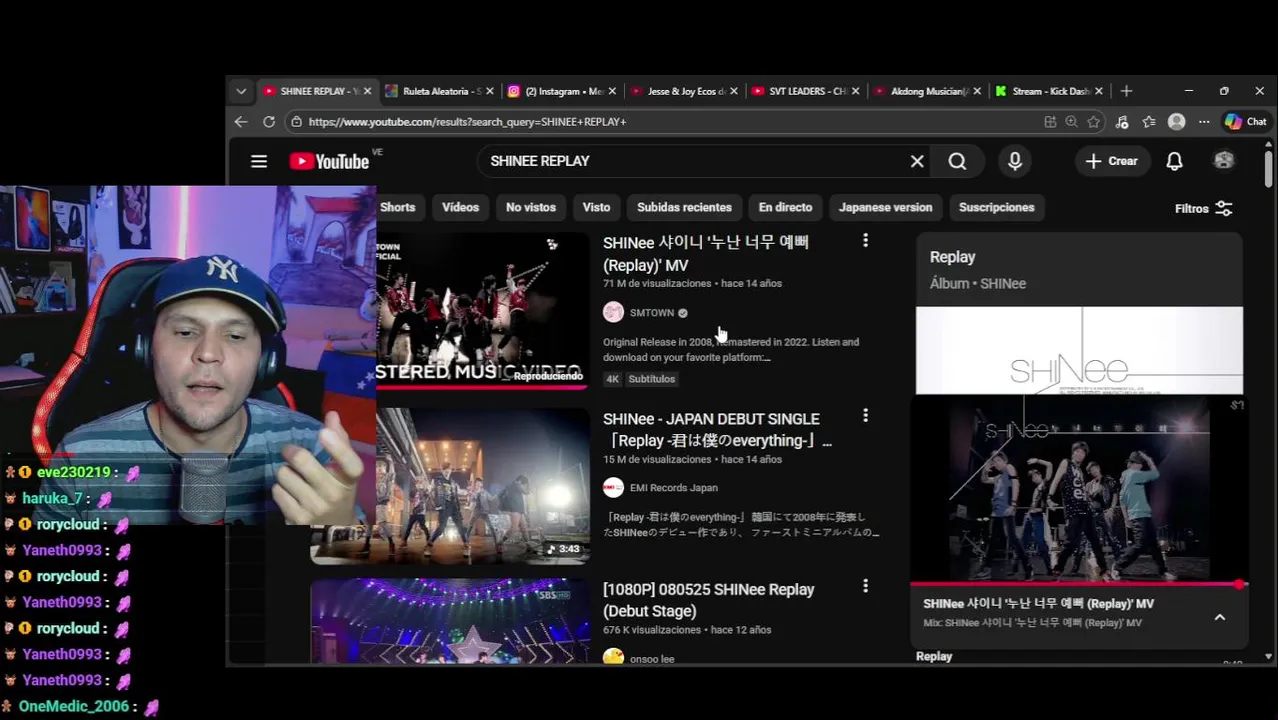1278x720 pixels.
Task: Click the SHINee album cover image
Action: pyautogui.click(x=1079, y=351)
